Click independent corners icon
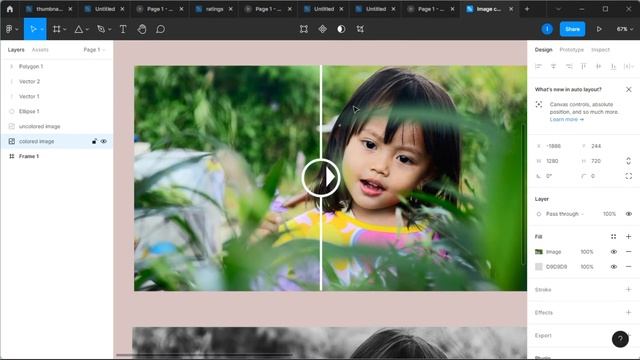Screen dimensions: 640x360 629,176
